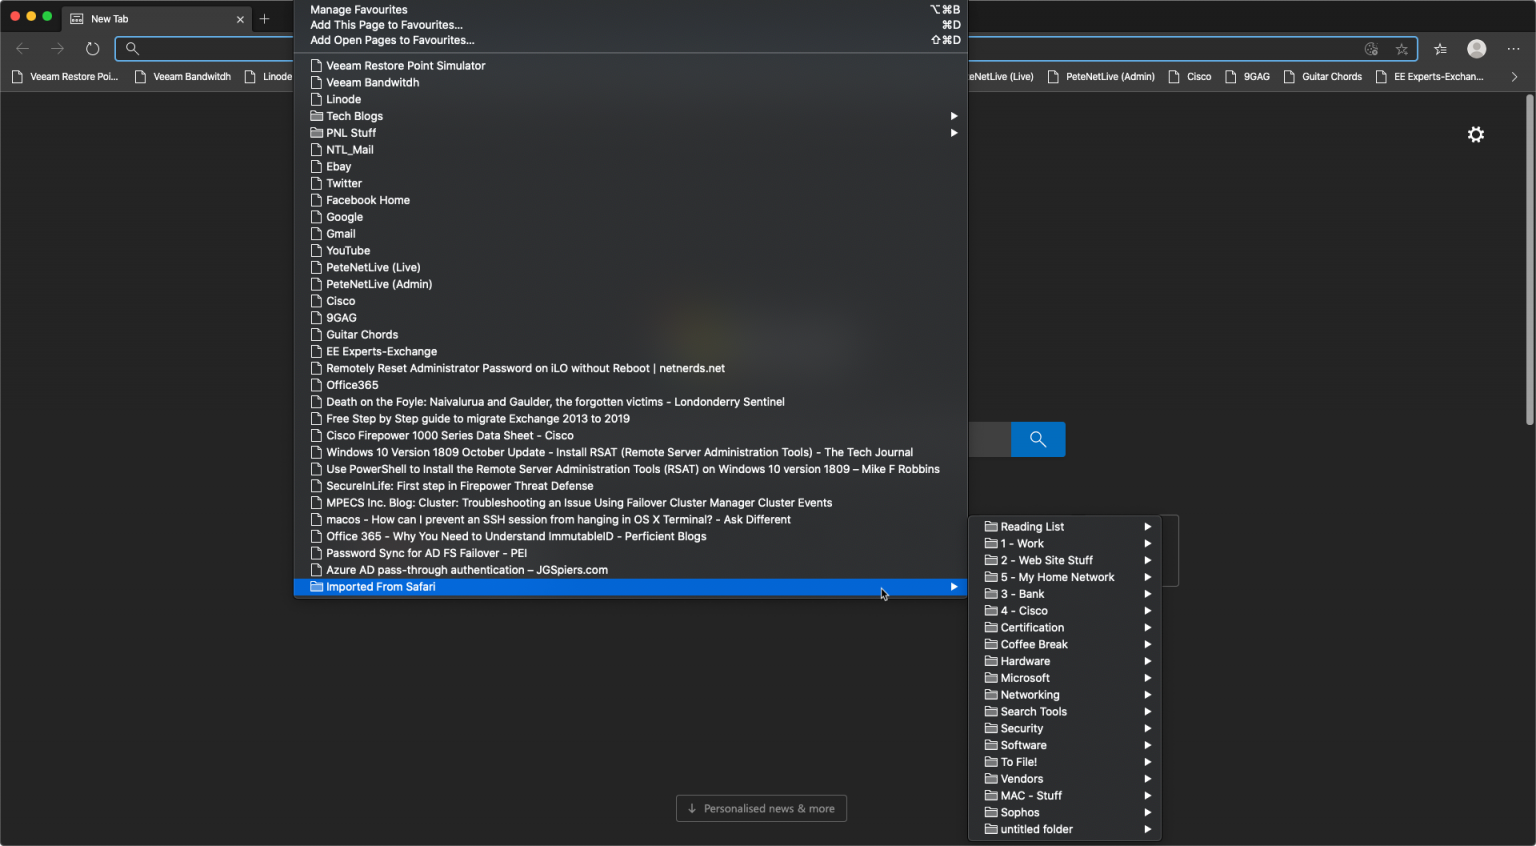Click the page vertical scrollbar

tap(1529, 260)
